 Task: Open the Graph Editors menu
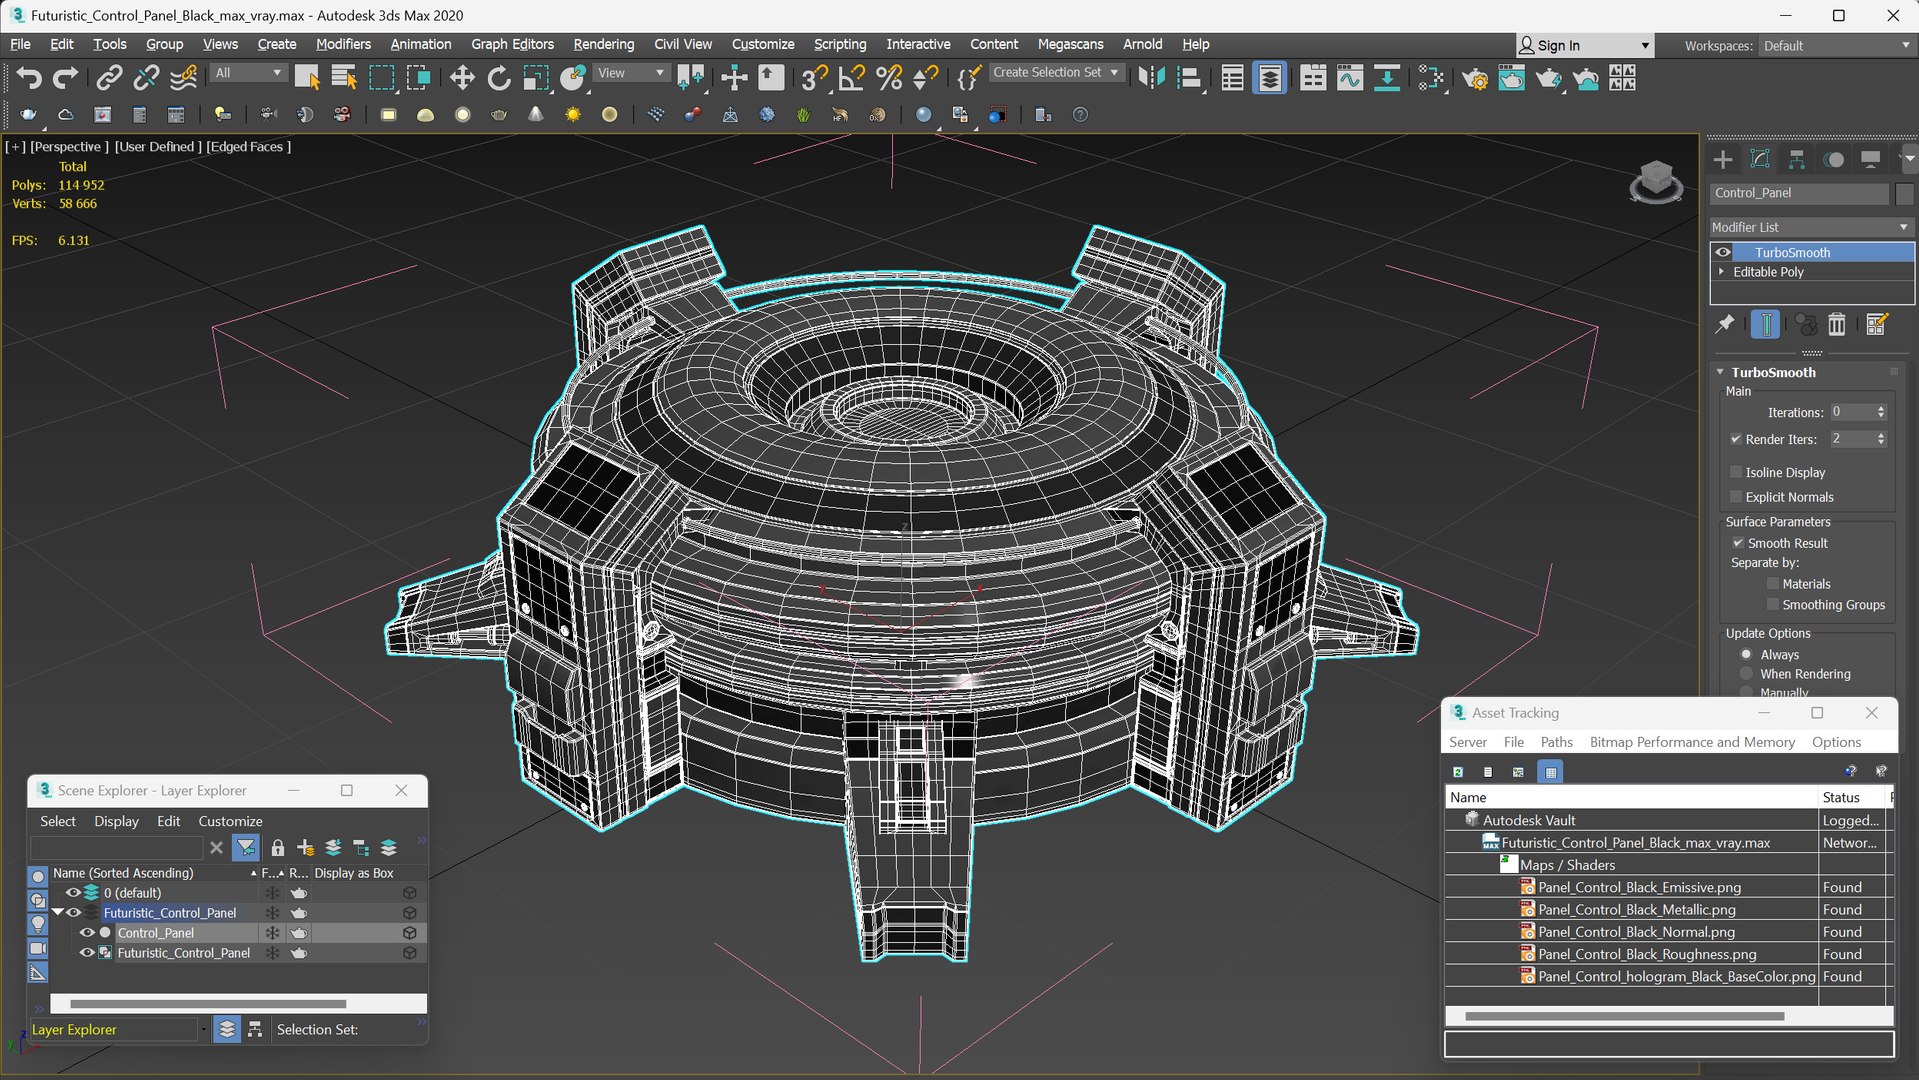(x=512, y=44)
